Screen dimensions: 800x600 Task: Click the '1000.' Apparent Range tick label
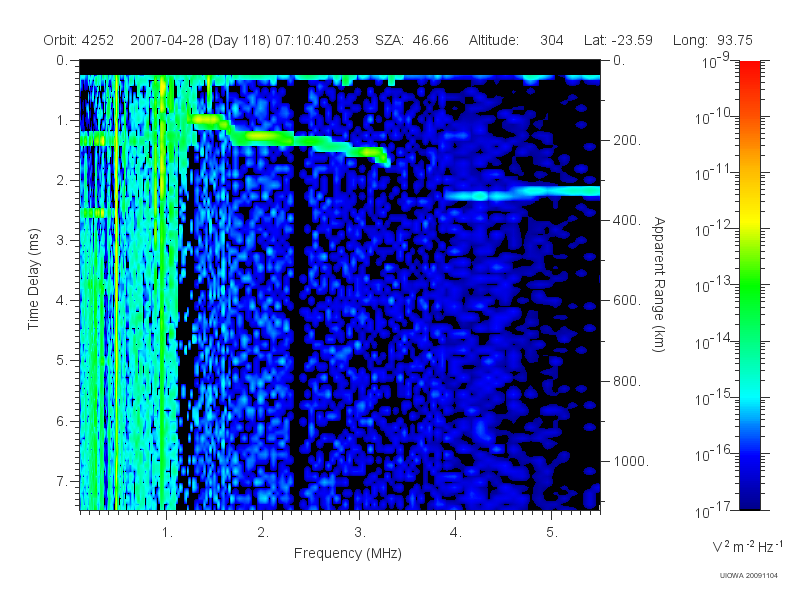(631, 461)
